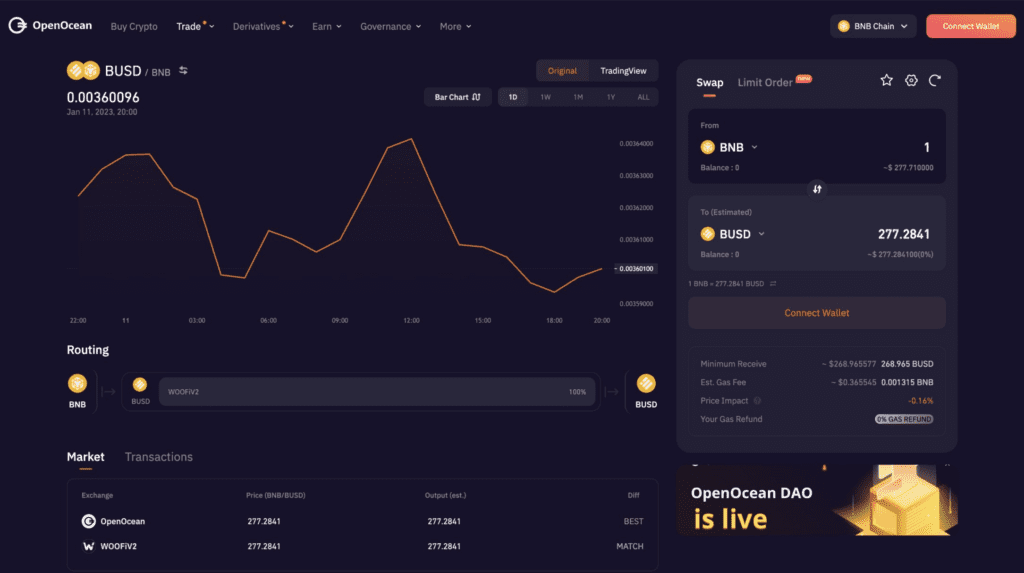Click Connect Wallet in top bar

(970, 26)
